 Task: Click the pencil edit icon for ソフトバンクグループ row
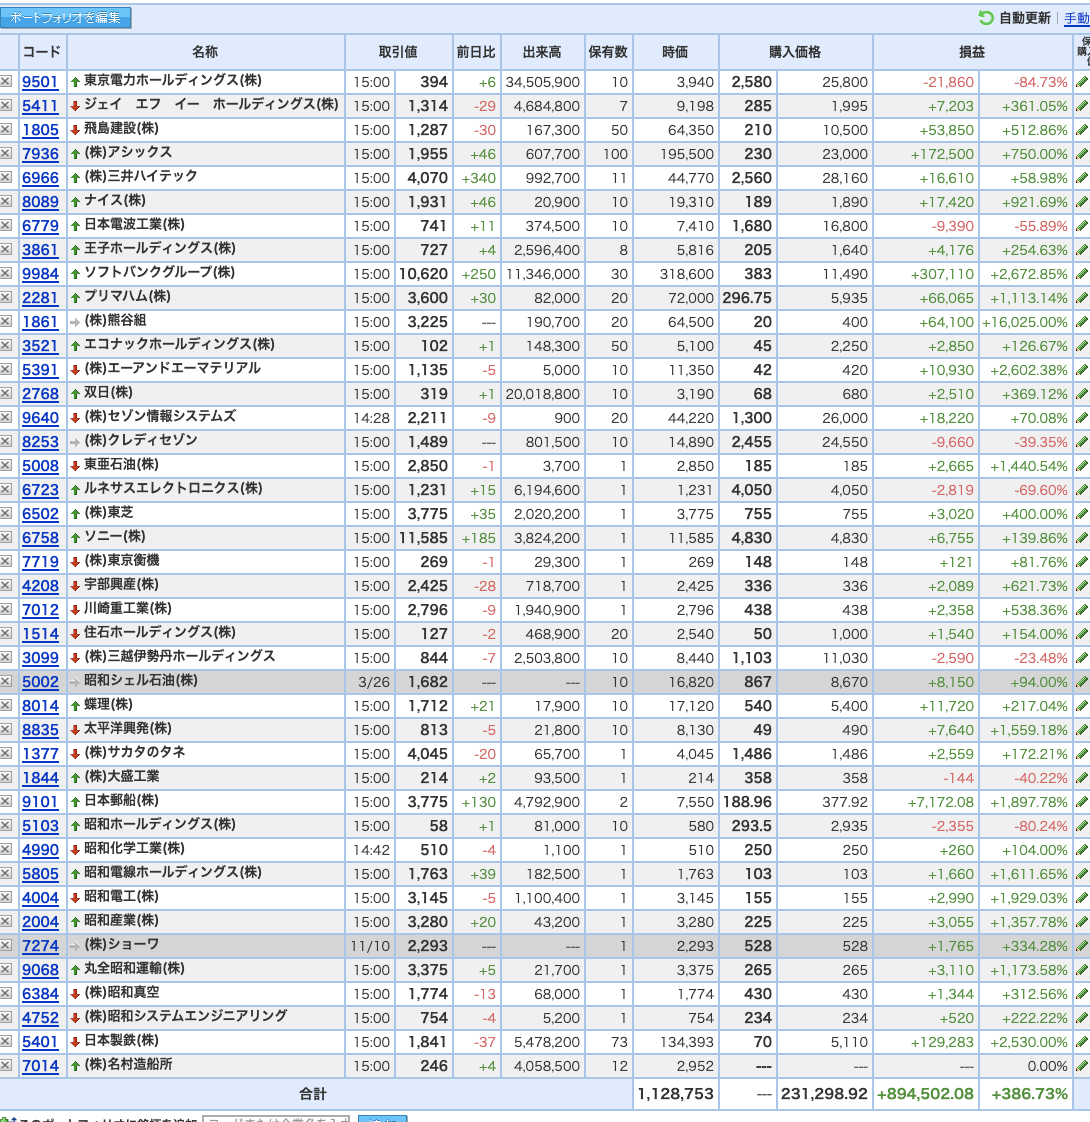[1081, 274]
